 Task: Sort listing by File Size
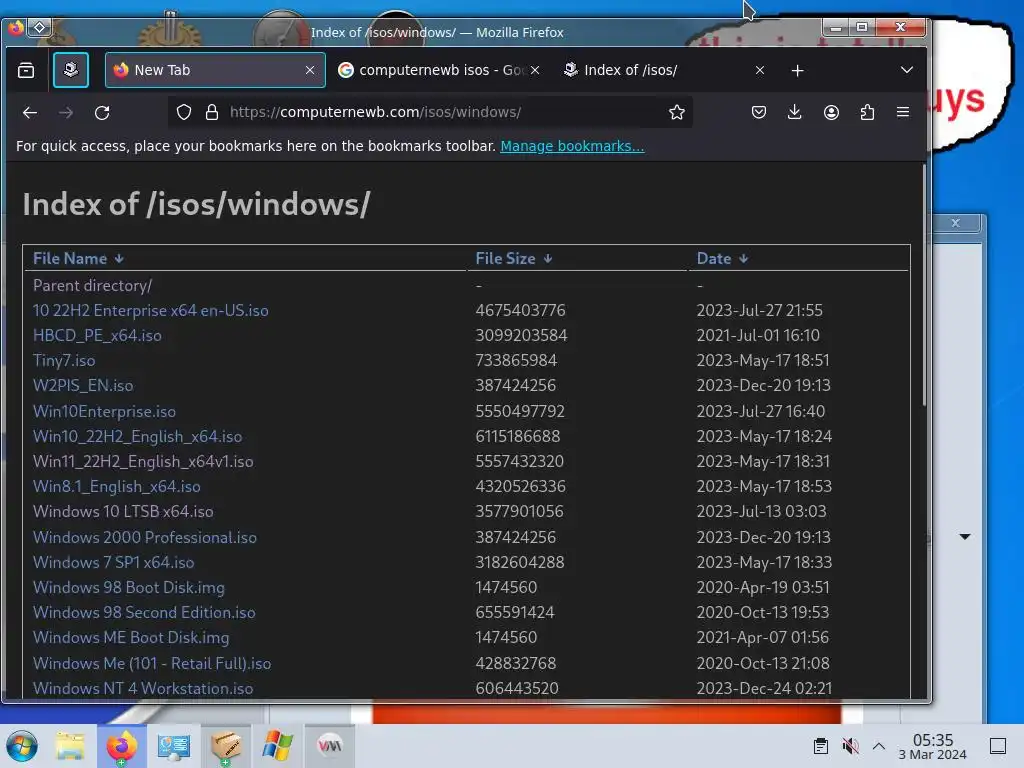click(513, 259)
